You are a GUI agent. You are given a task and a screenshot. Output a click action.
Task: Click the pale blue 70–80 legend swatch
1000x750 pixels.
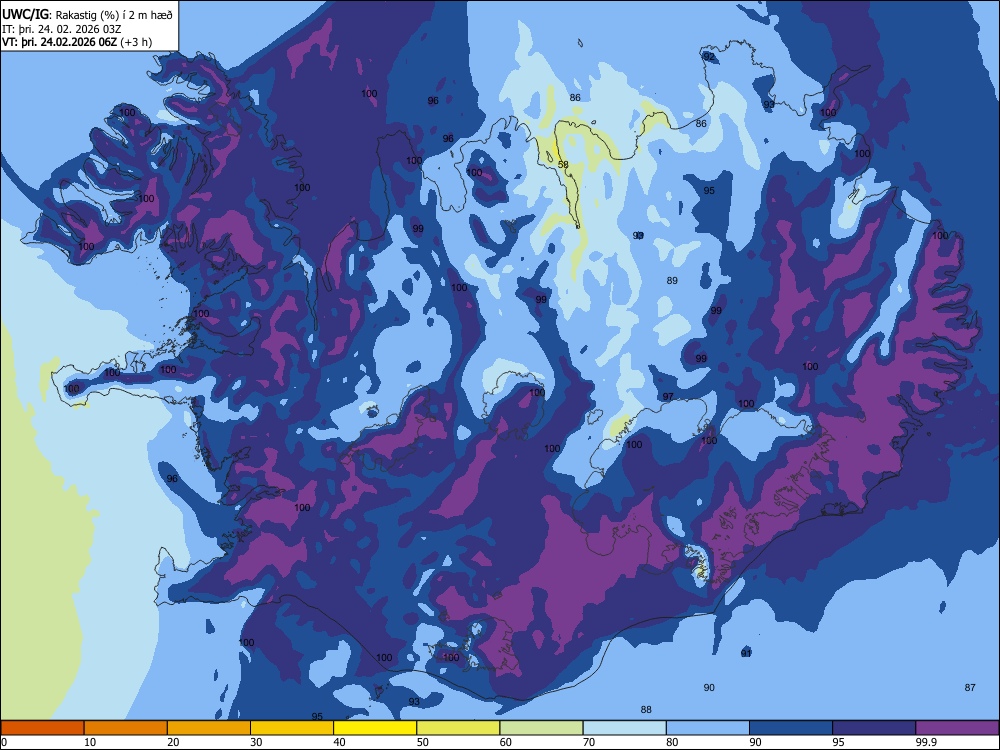[x=624, y=728]
